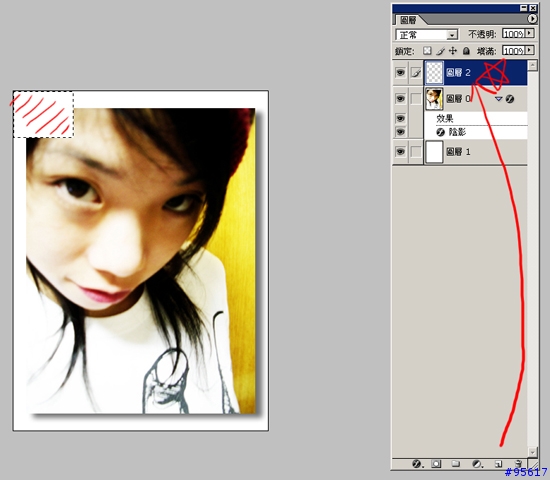Click the layer style icon on 圖層 0

pyautogui.click(x=510, y=99)
